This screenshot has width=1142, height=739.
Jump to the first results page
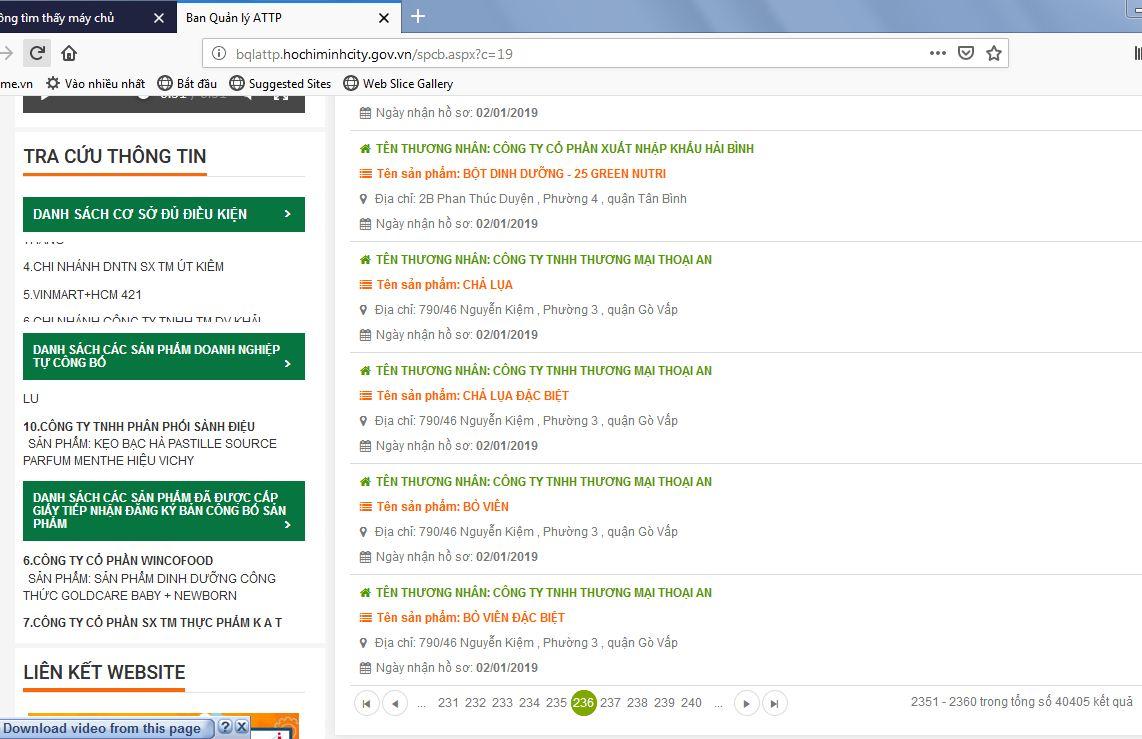coord(366,703)
